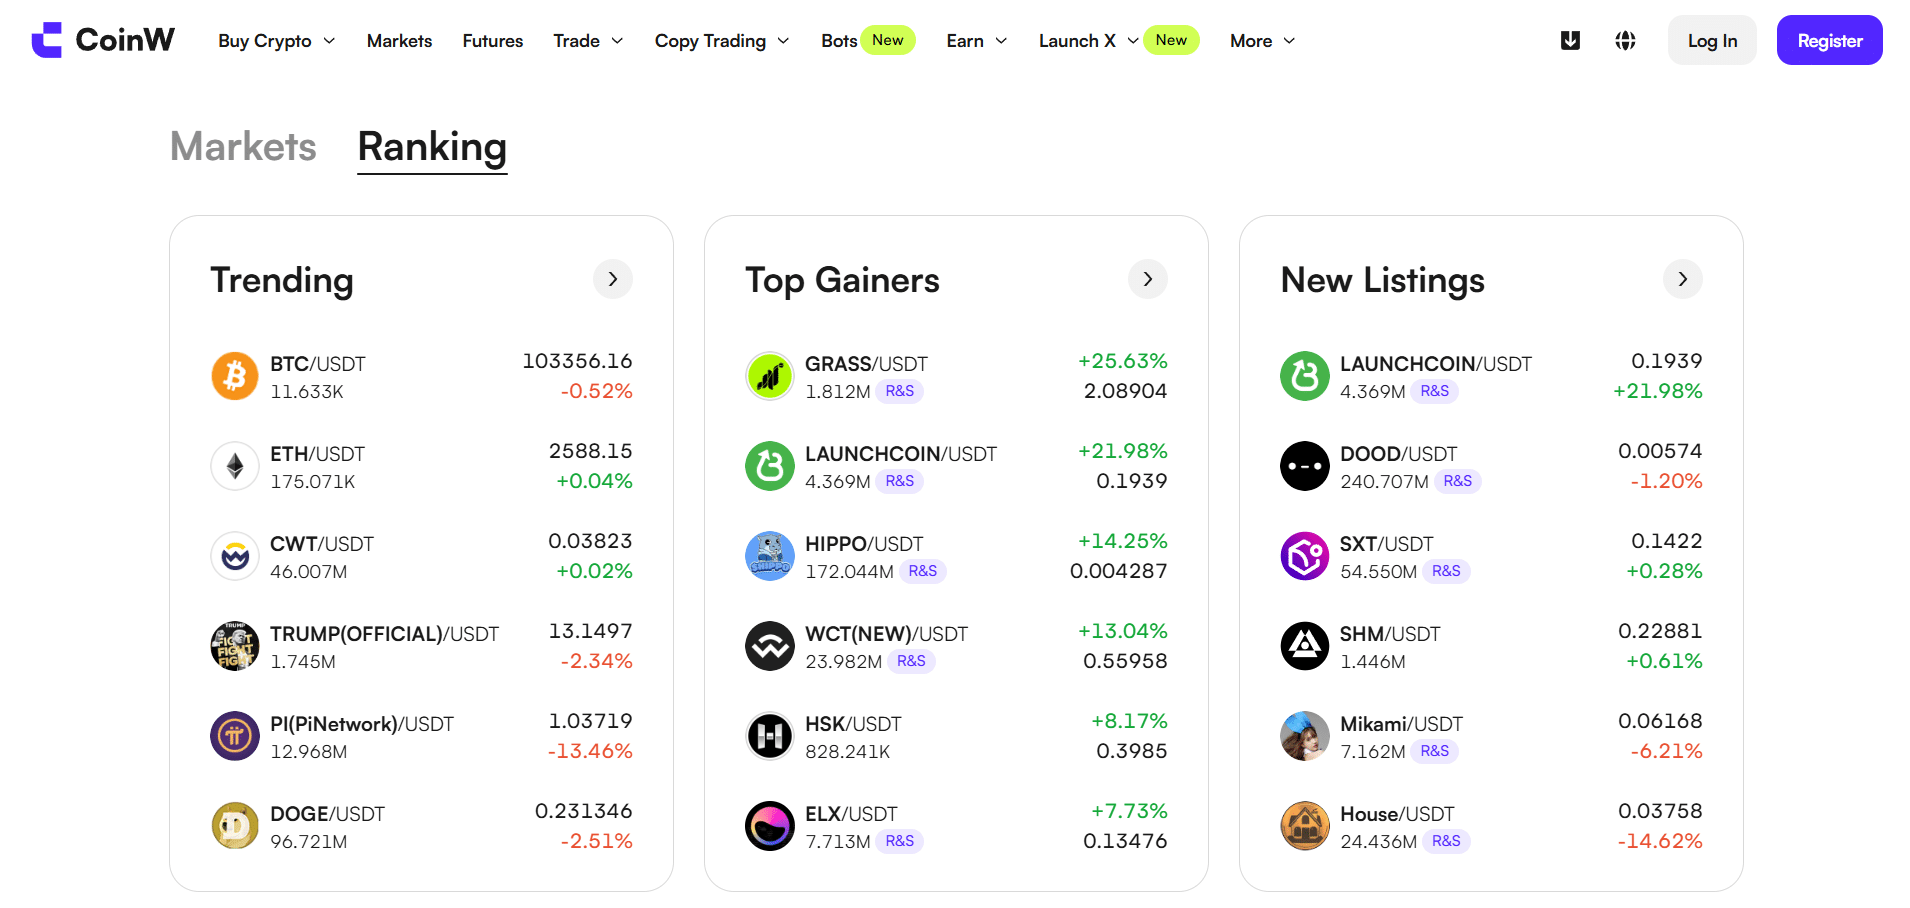Click the Mikami coin icon

1305,736
